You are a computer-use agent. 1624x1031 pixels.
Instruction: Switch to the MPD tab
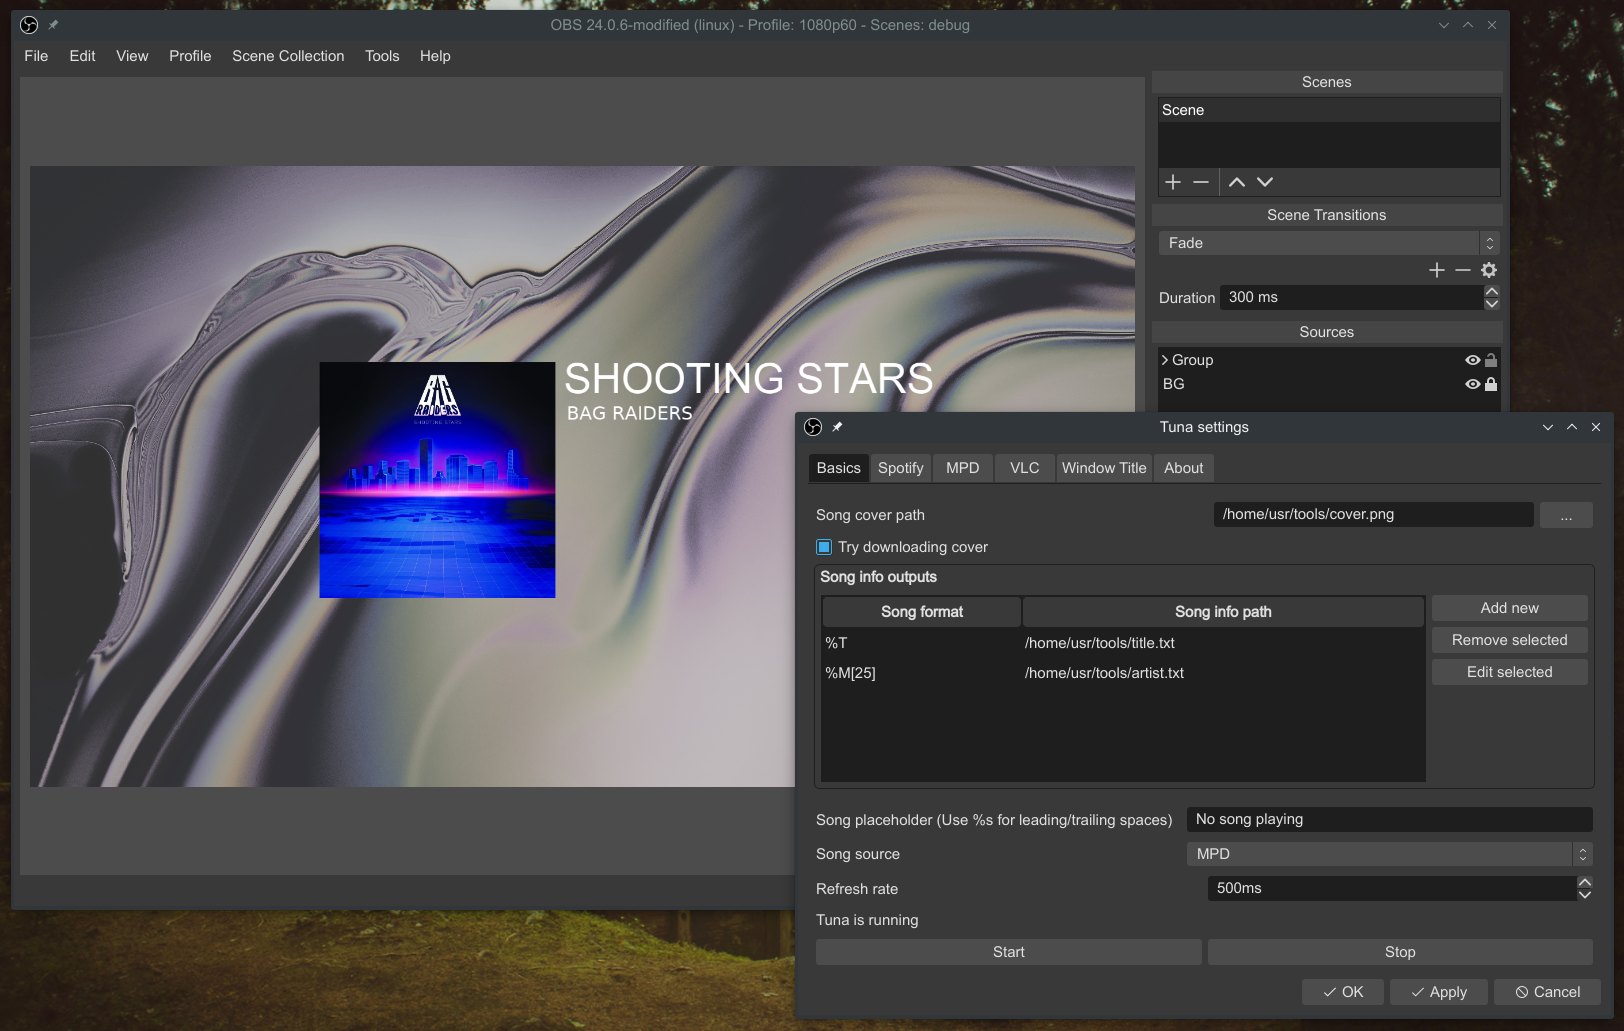click(963, 468)
